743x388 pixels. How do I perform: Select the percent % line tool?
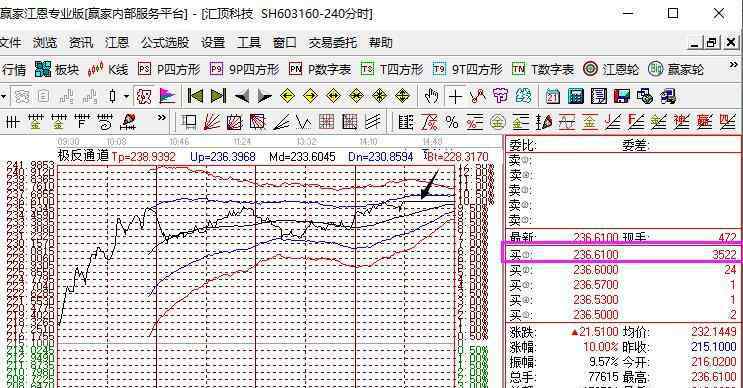452,123
